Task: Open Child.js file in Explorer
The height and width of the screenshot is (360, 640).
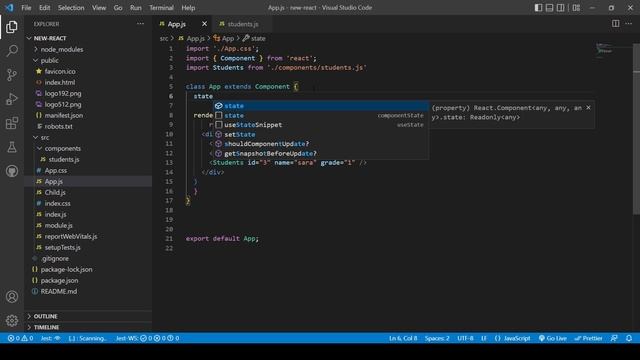Action: (x=88, y=193)
